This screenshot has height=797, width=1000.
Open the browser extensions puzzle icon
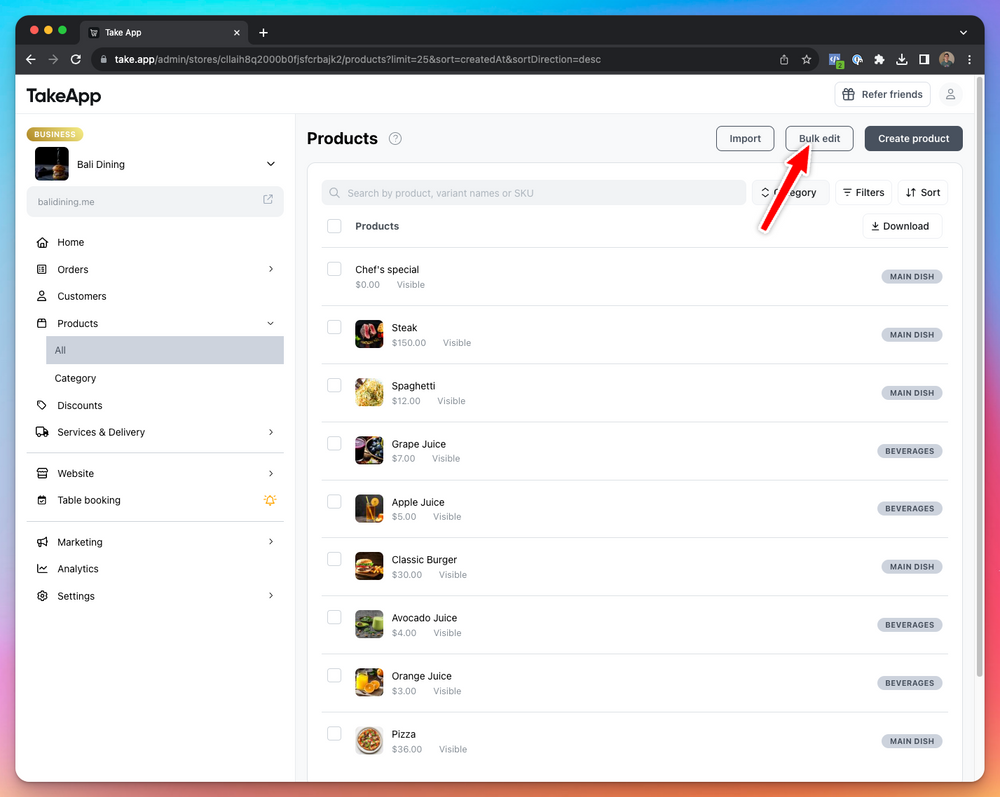tap(879, 59)
